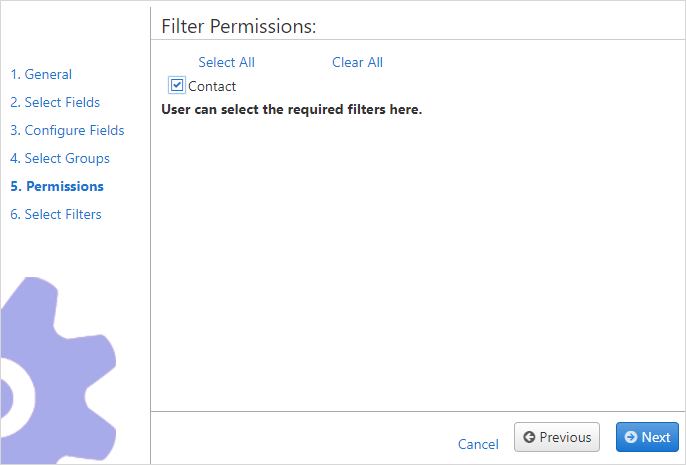686x465 pixels.
Task: Open step 6. Select Filters
Action: click(x=56, y=214)
